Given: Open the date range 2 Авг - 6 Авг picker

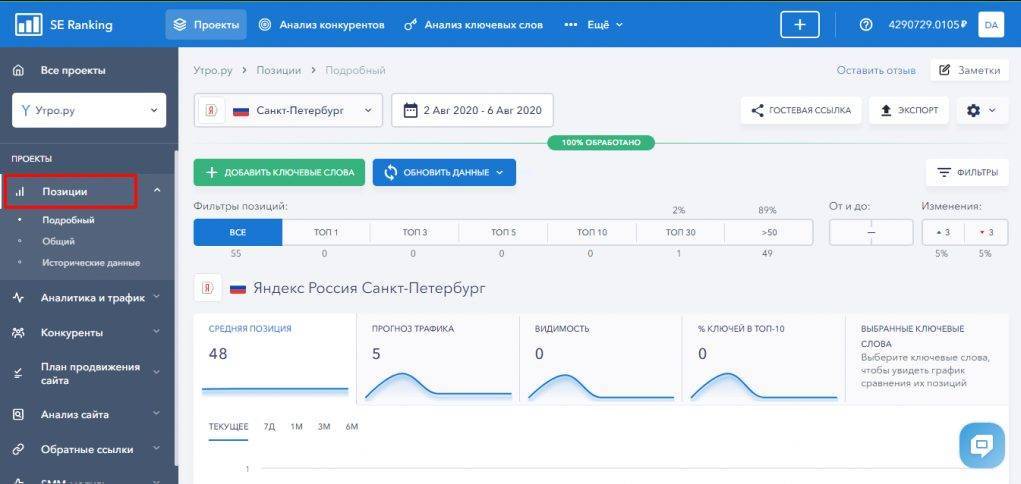Looking at the screenshot, I should click(472, 111).
